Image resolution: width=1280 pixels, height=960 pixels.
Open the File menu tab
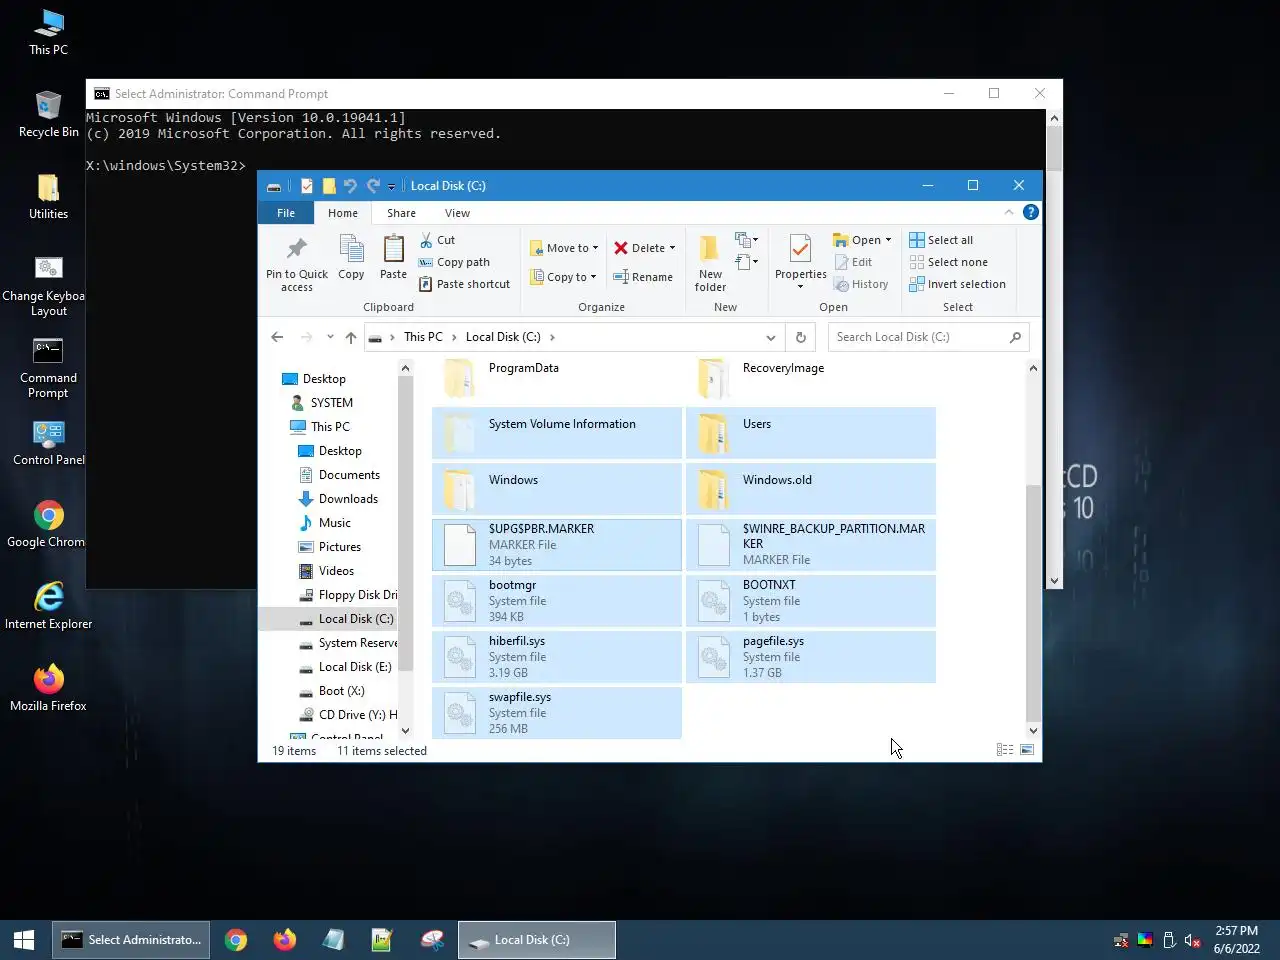[286, 213]
